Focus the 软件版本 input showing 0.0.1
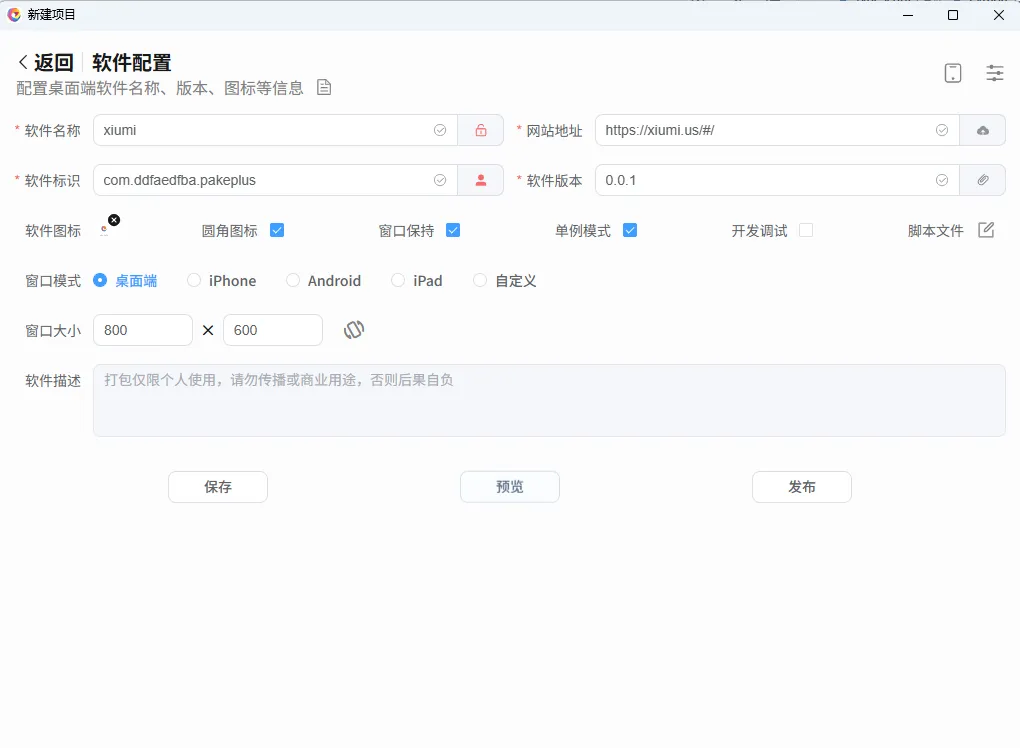Viewport: 1020px width, 748px height. [777, 180]
